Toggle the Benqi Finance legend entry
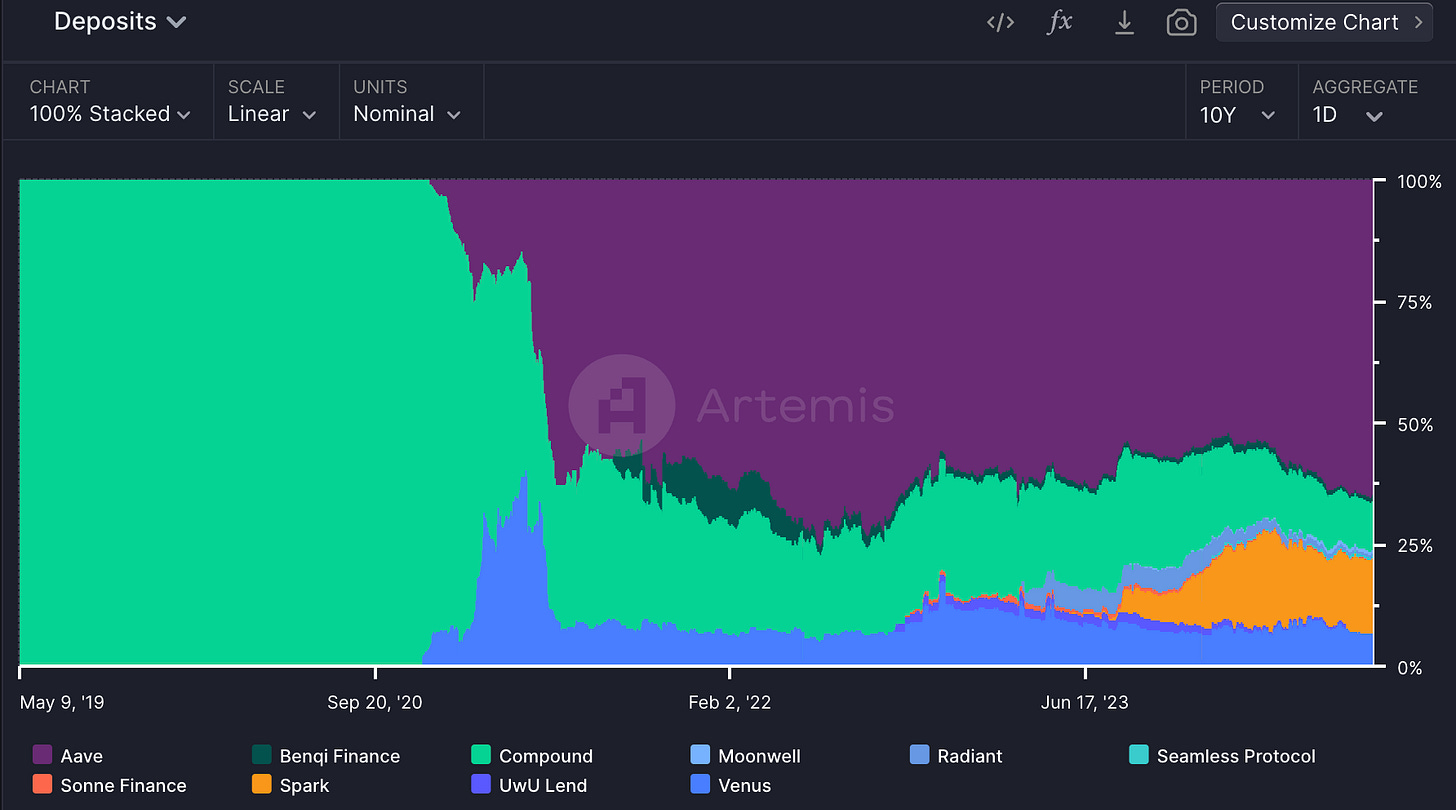 click(x=326, y=756)
